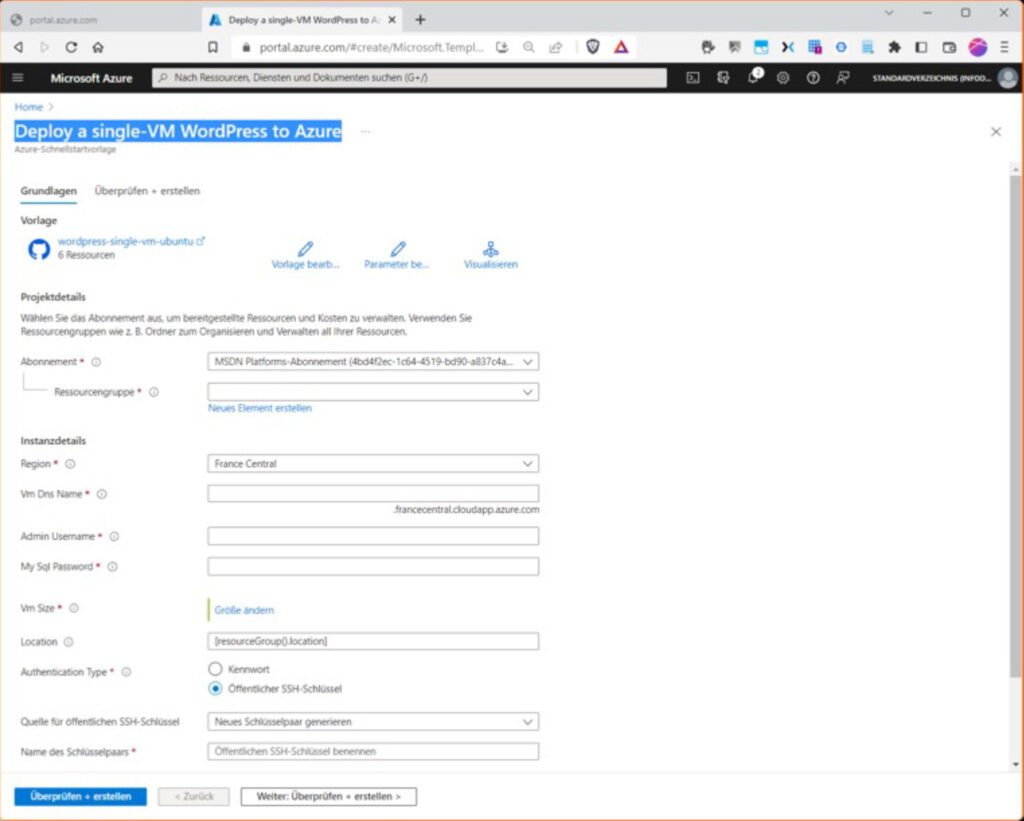The image size is (1024, 821).
Task: Switch to Überprüfen + erstellen tab
Action: 148,191
